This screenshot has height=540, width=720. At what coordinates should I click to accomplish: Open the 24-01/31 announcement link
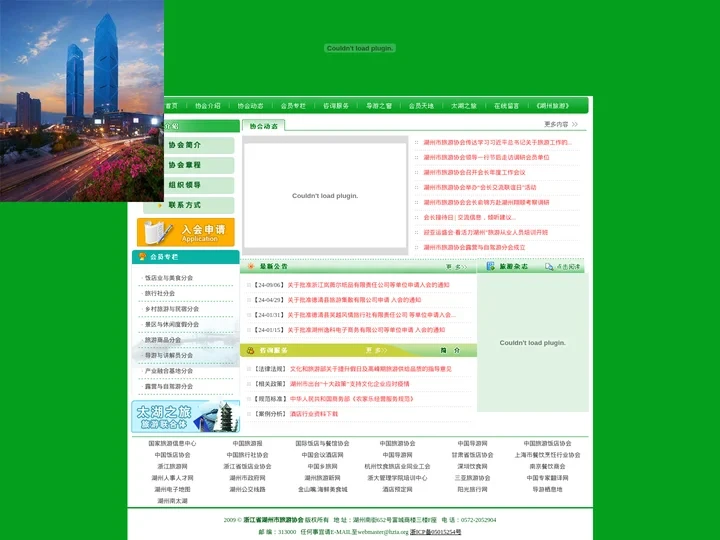(x=371, y=315)
